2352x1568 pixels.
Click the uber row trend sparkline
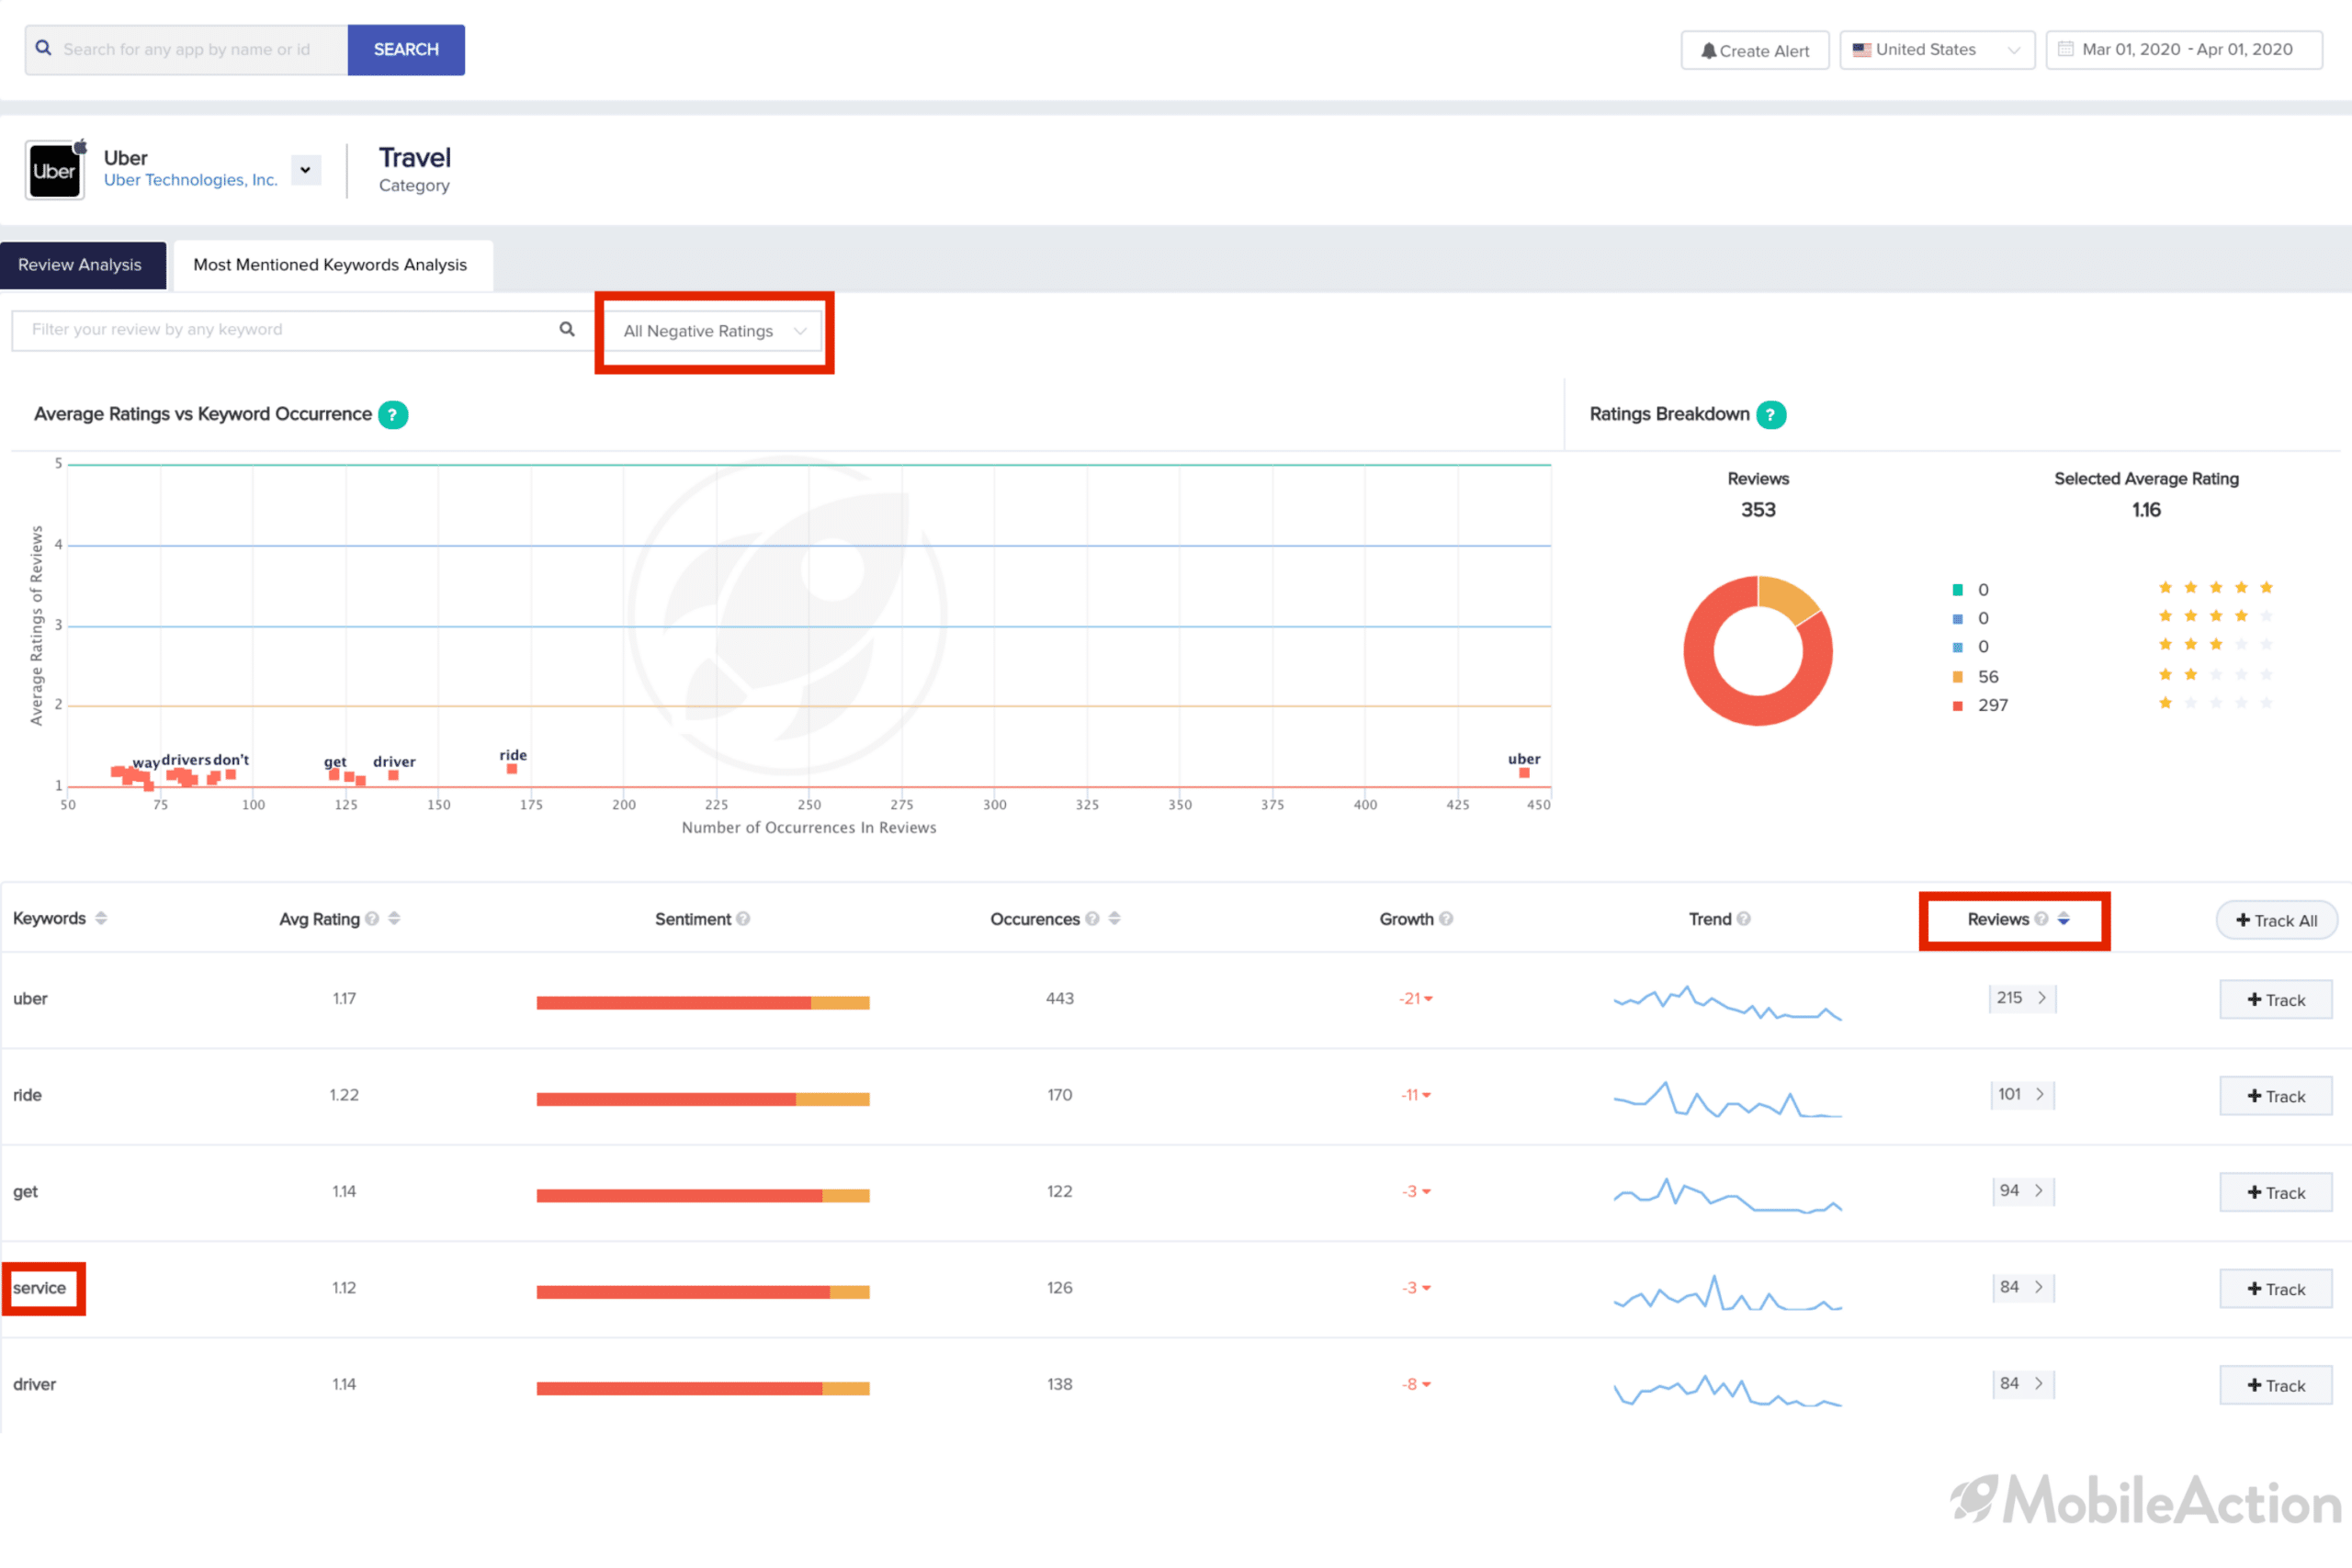click(x=1727, y=1002)
